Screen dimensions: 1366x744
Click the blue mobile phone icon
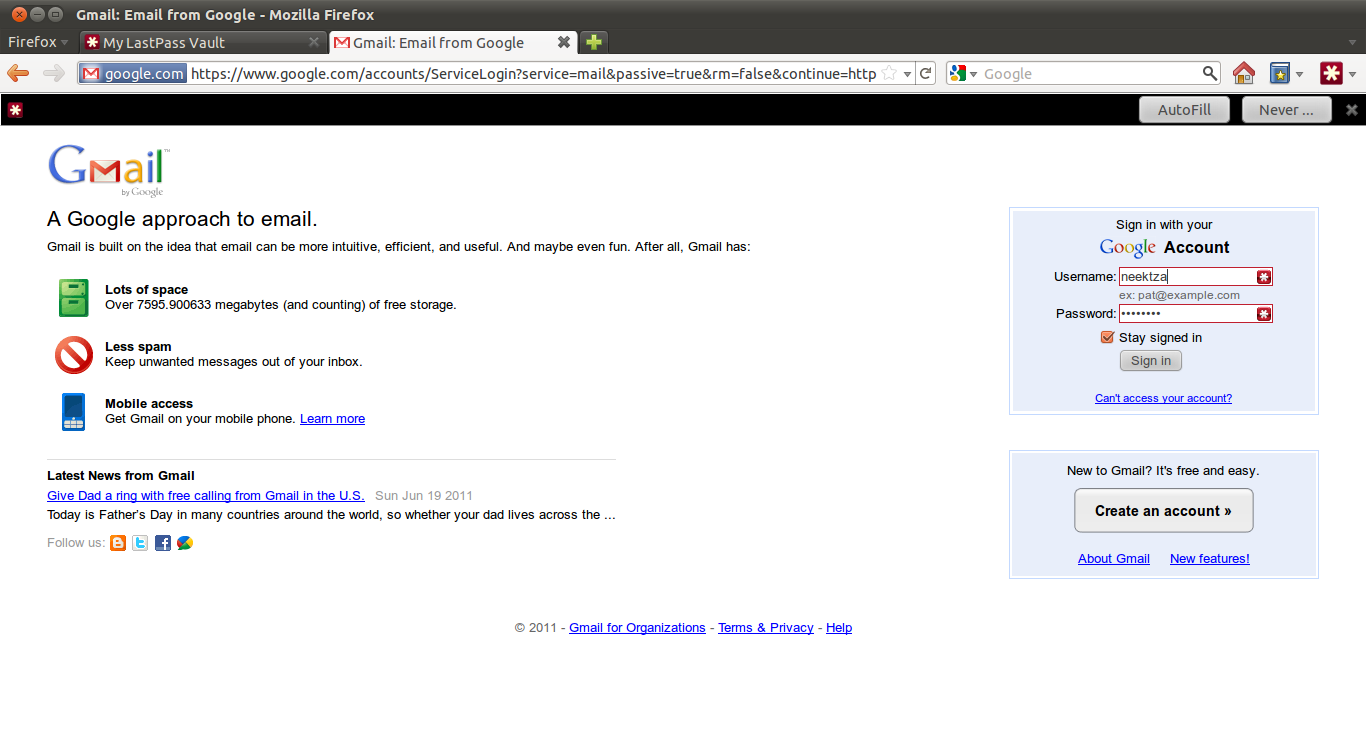pyautogui.click(x=74, y=412)
